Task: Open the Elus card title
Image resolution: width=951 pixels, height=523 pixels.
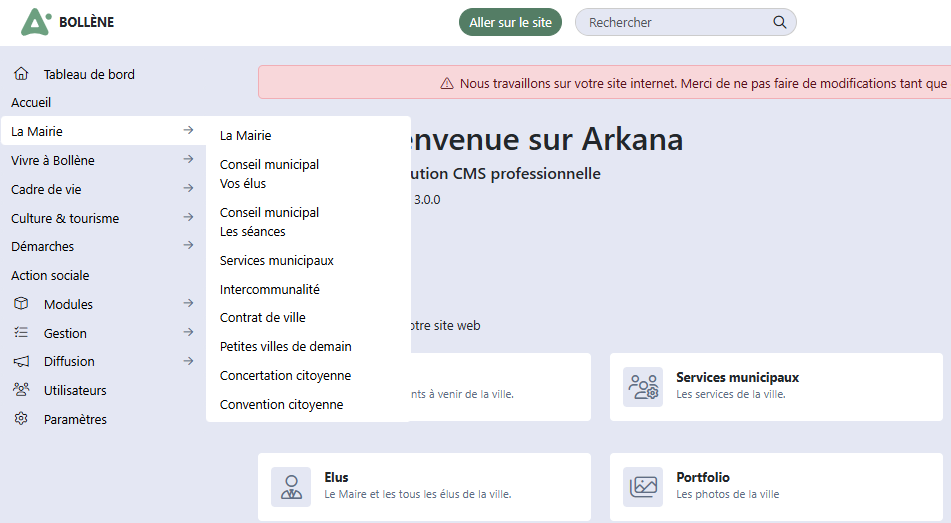Action: [x=336, y=477]
